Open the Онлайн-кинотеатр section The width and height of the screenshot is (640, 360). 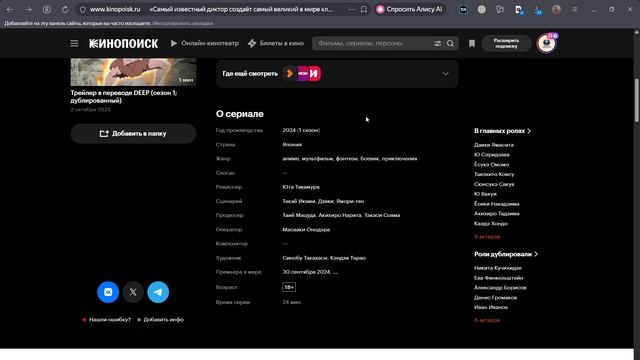click(x=204, y=43)
